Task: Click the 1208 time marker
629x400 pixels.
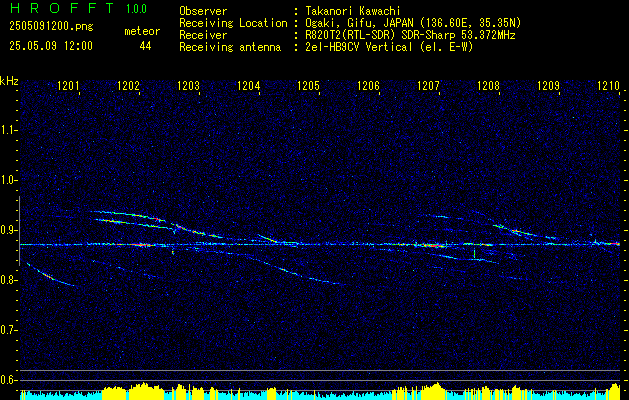Action: pos(489,86)
